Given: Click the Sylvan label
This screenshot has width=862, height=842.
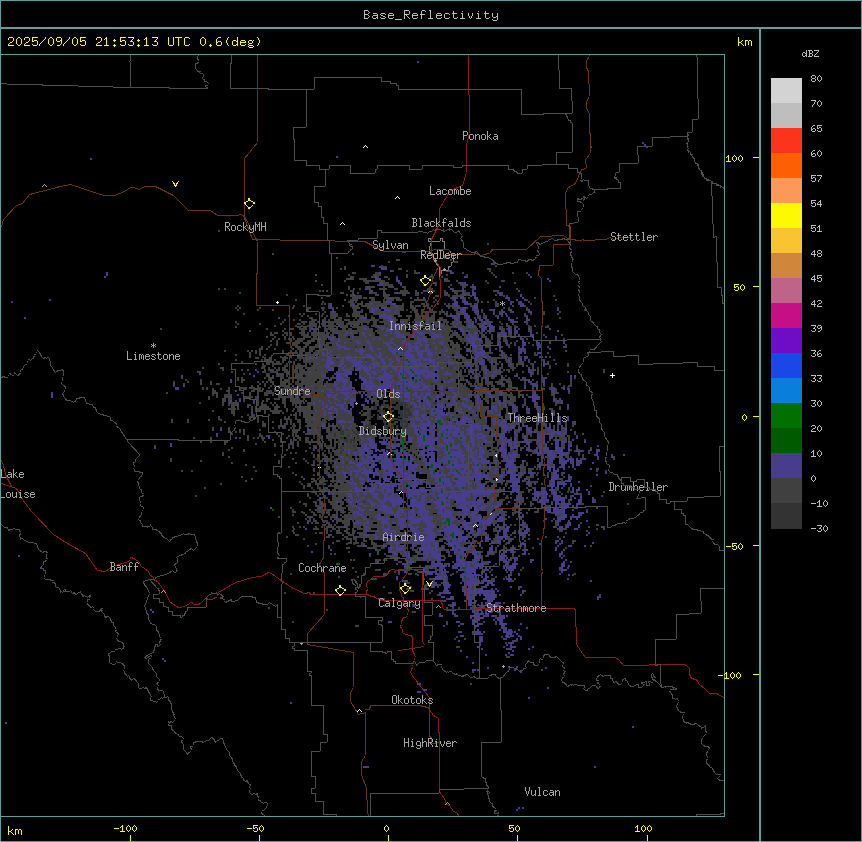Looking at the screenshot, I should (x=390, y=245).
